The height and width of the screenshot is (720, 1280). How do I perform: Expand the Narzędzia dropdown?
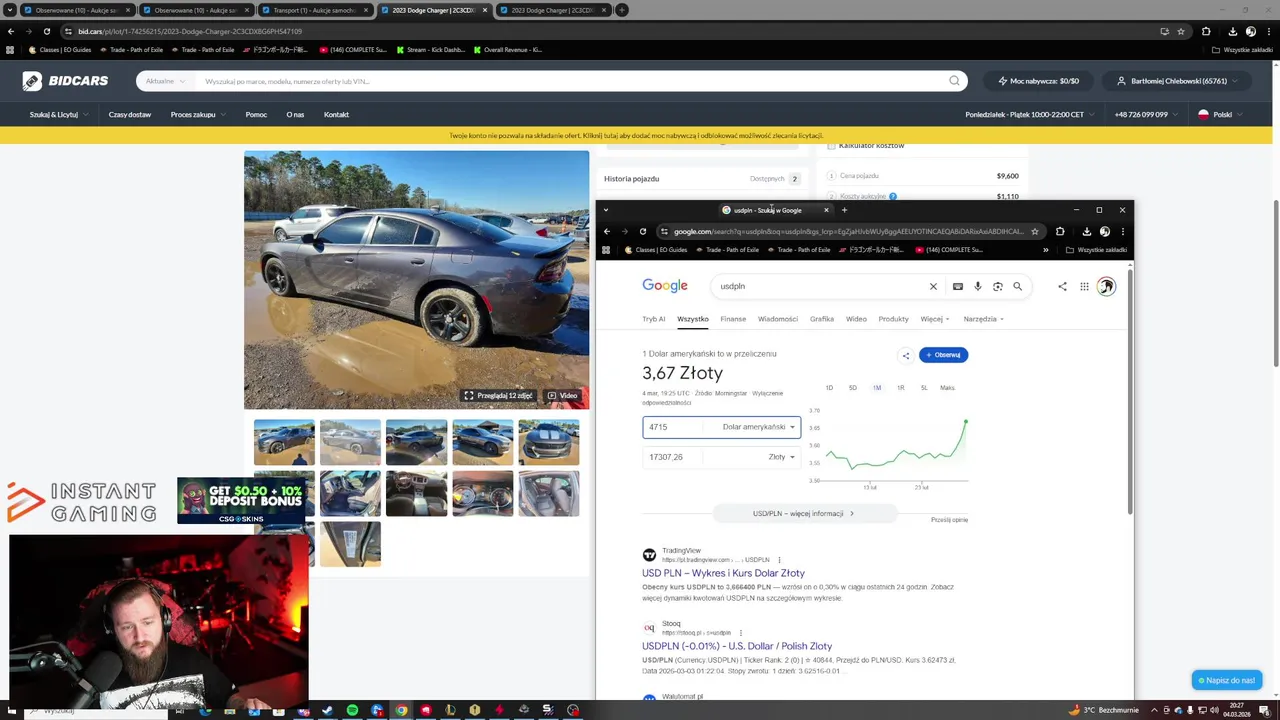click(983, 319)
